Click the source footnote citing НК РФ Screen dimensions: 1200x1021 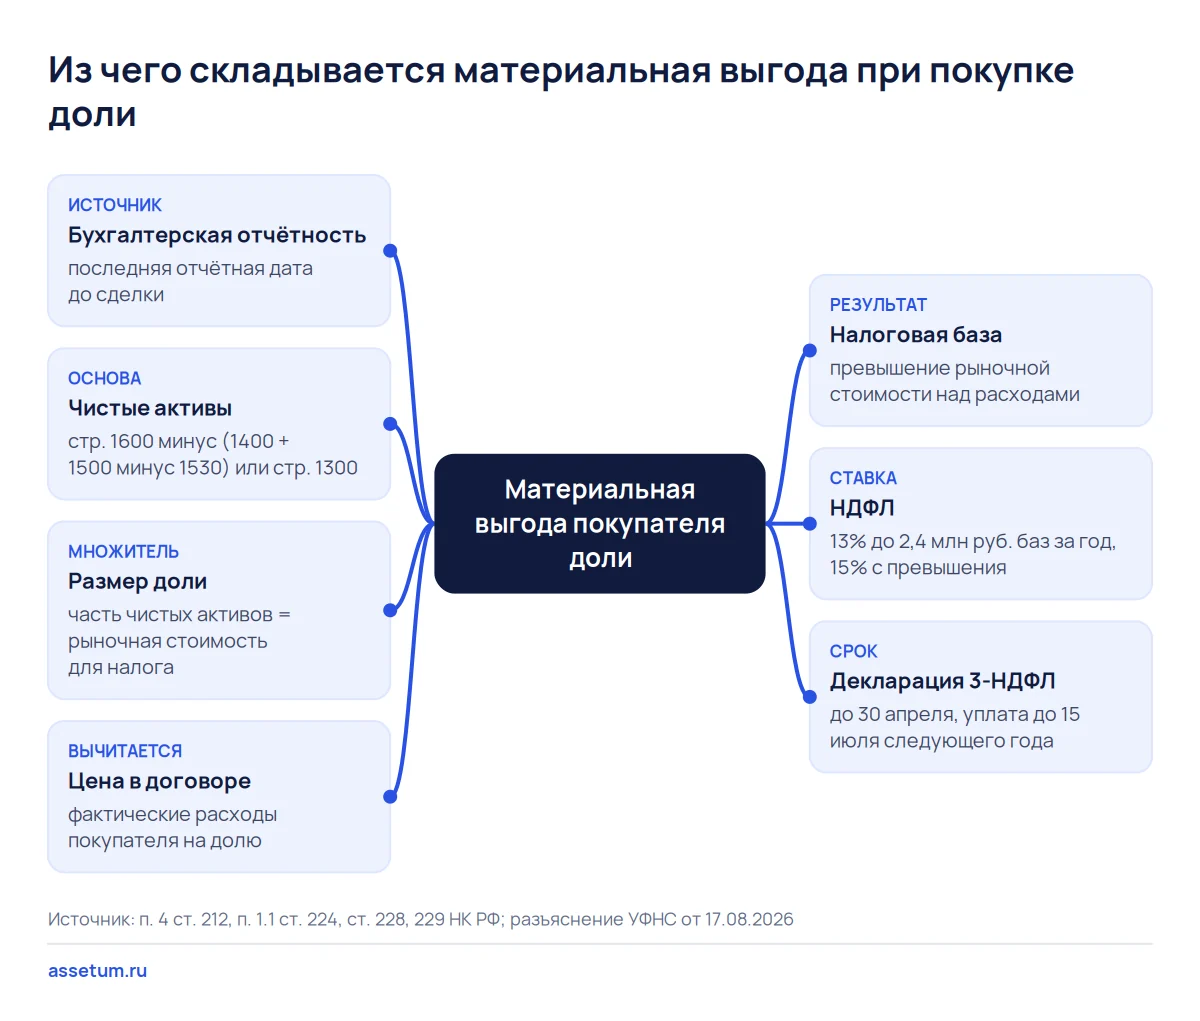click(x=420, y=919)
